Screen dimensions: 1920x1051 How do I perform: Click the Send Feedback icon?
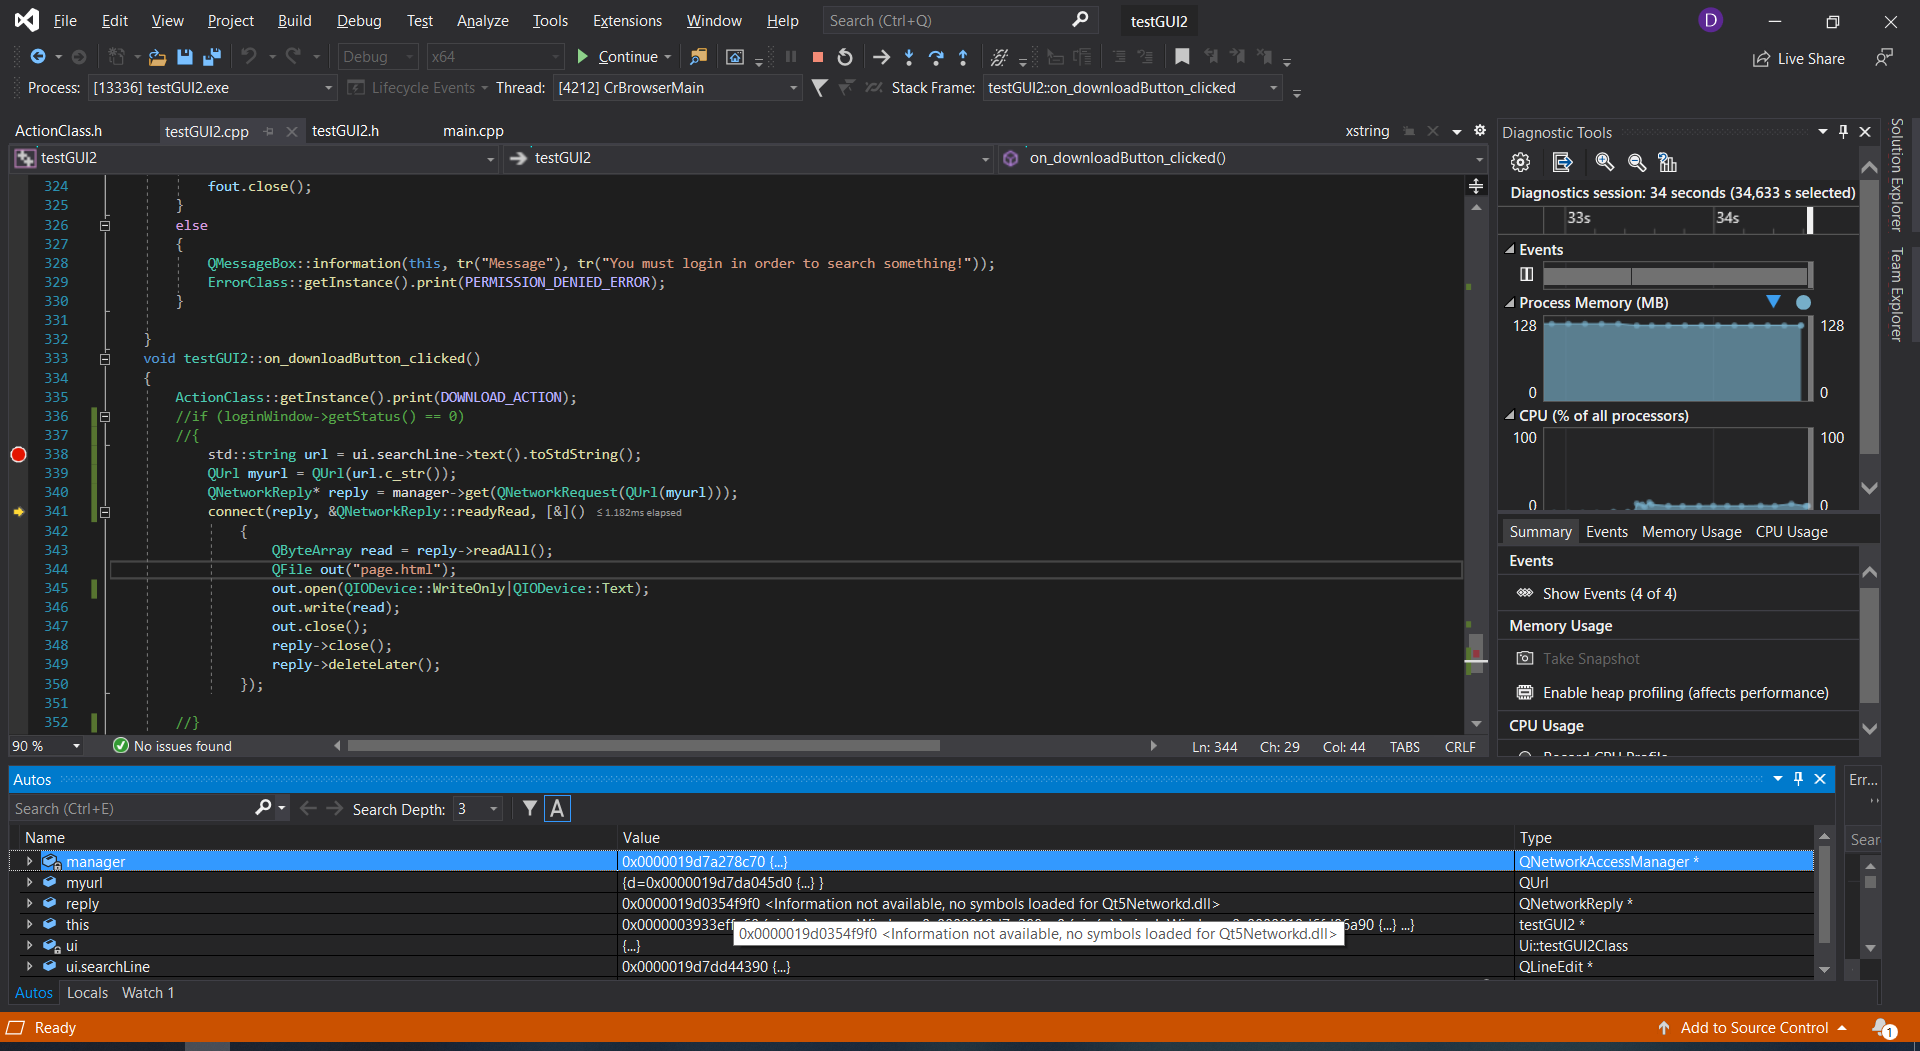pyautogui.click(x=1884, y=58)
